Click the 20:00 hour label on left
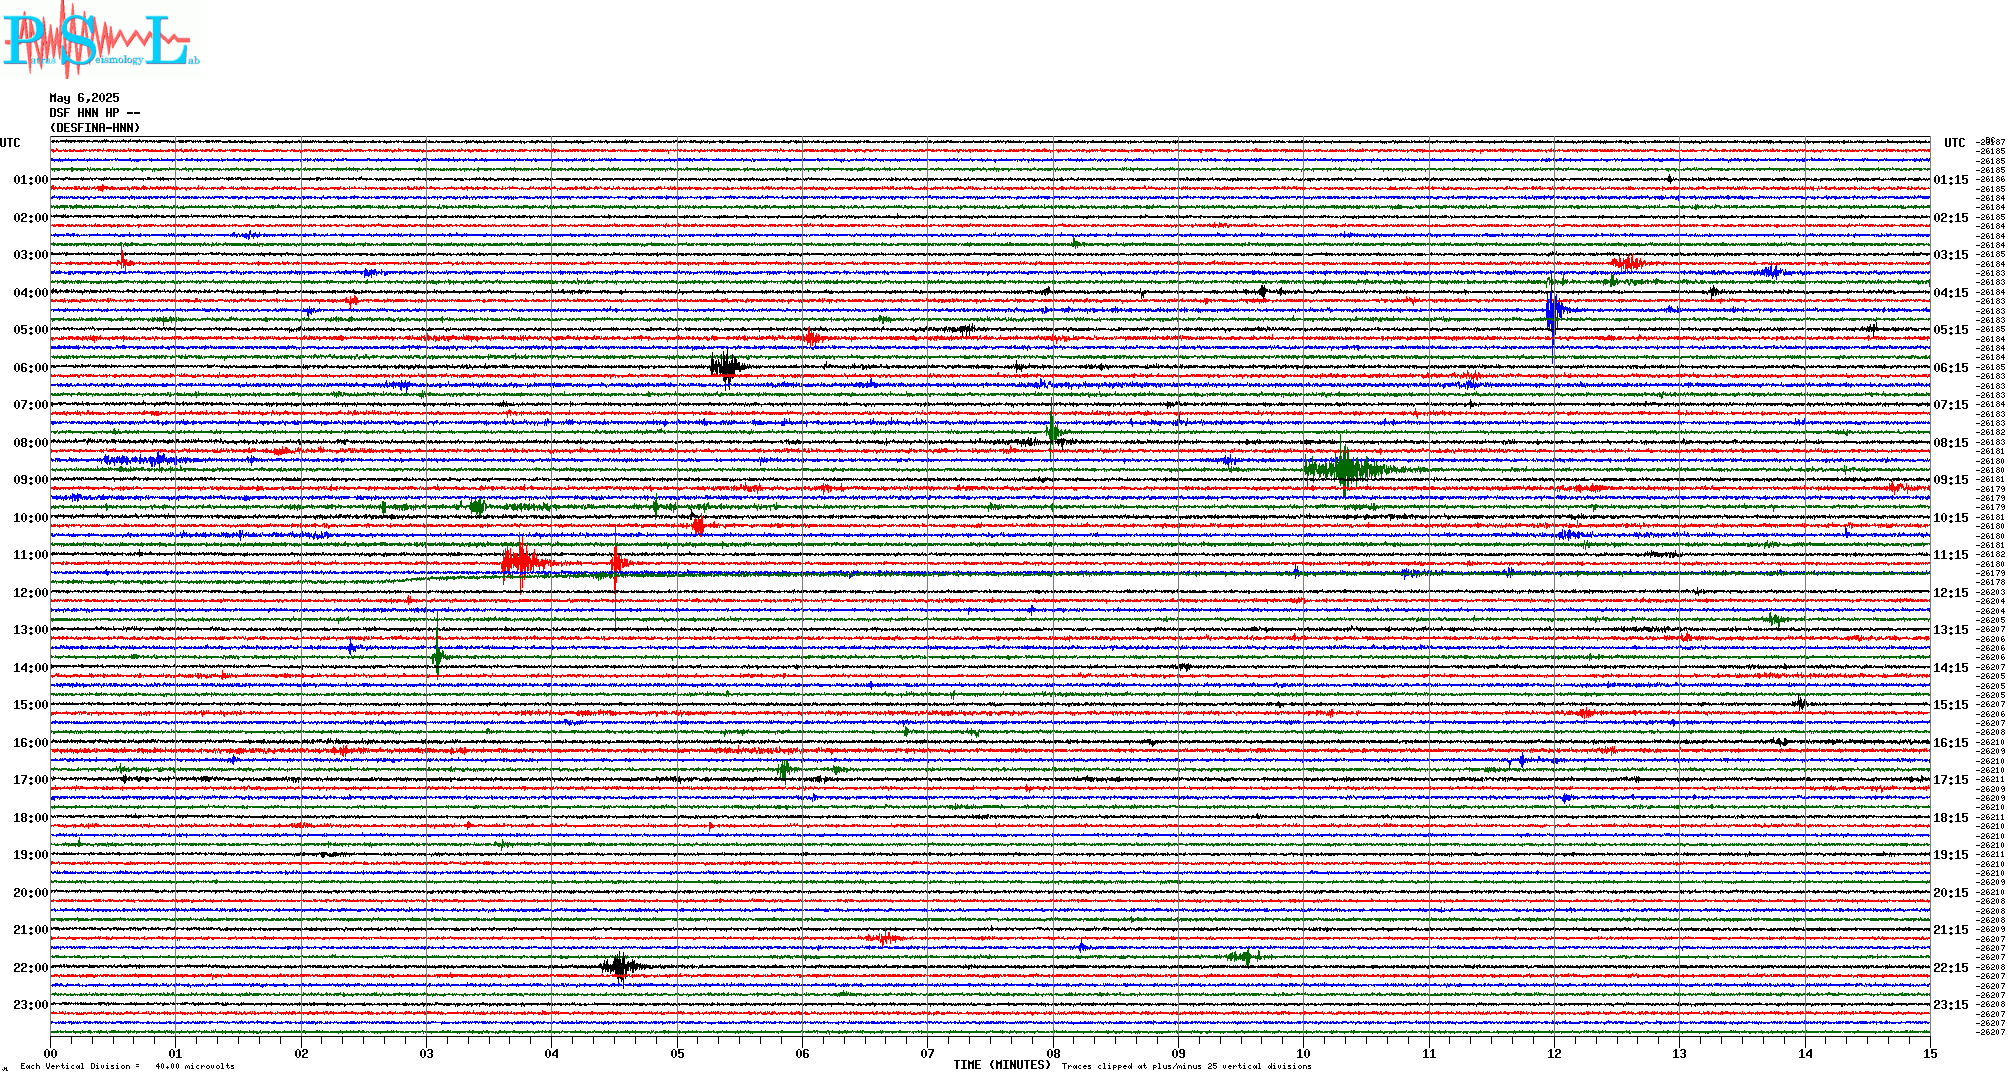The height and width of the screenshot is (1080, 2010). [30, 893]
